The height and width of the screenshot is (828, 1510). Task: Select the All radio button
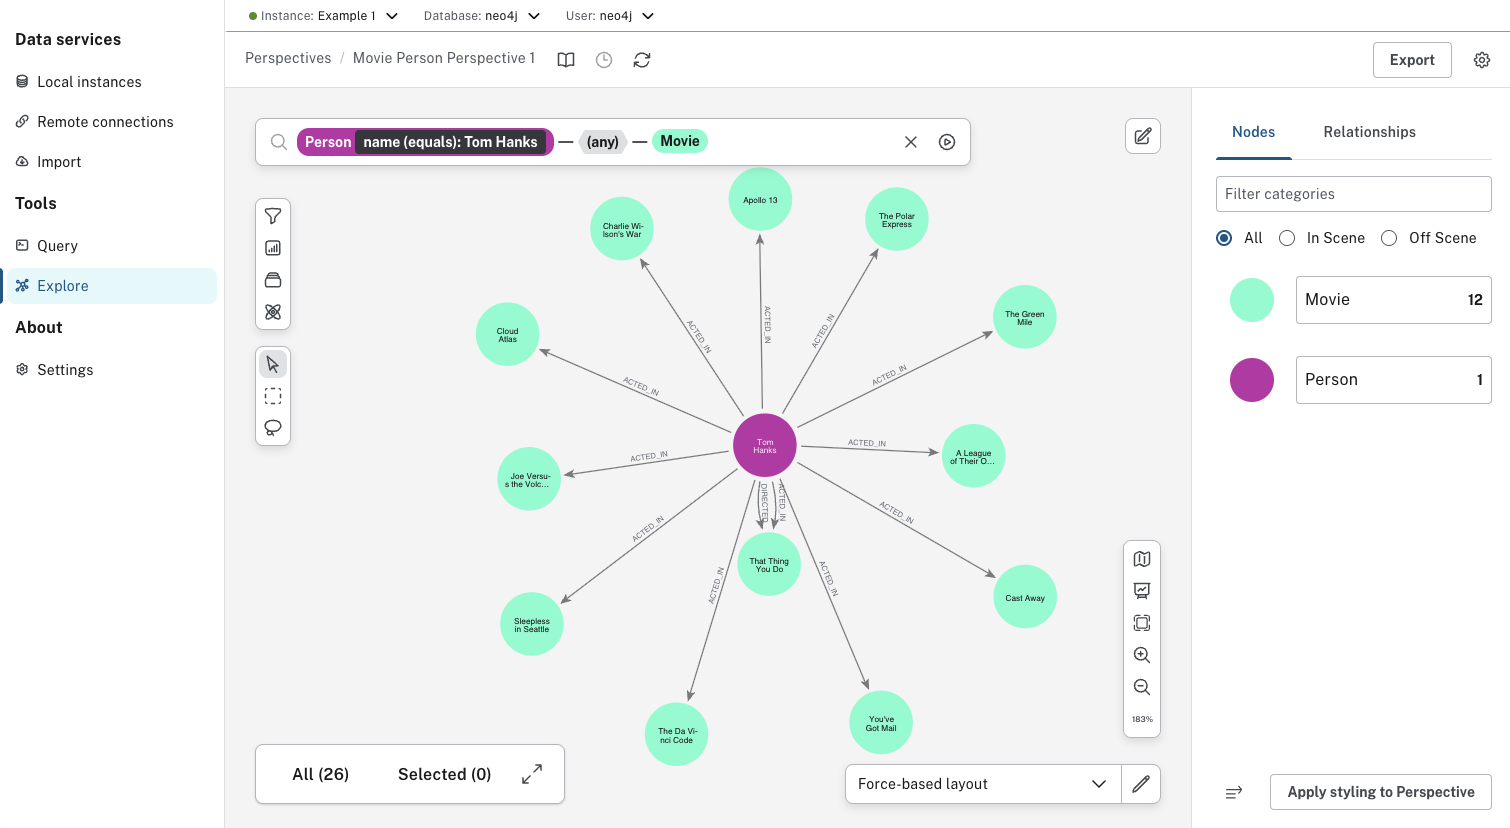[x=1224, y=238]
